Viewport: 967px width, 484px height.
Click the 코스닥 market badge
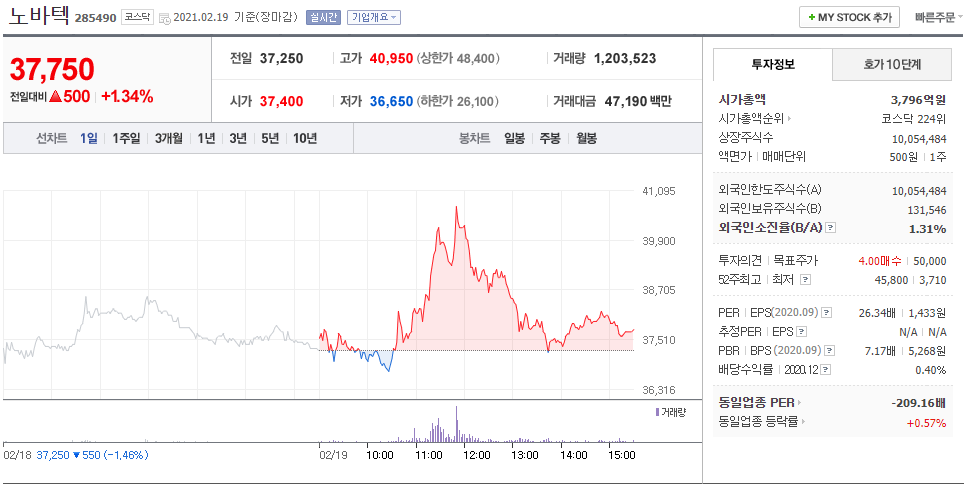[136, 17]
